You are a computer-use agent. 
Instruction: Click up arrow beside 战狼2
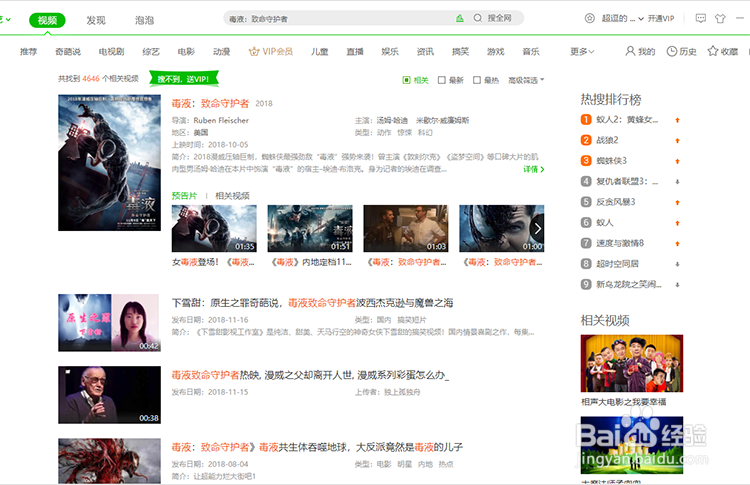point(677,141)
